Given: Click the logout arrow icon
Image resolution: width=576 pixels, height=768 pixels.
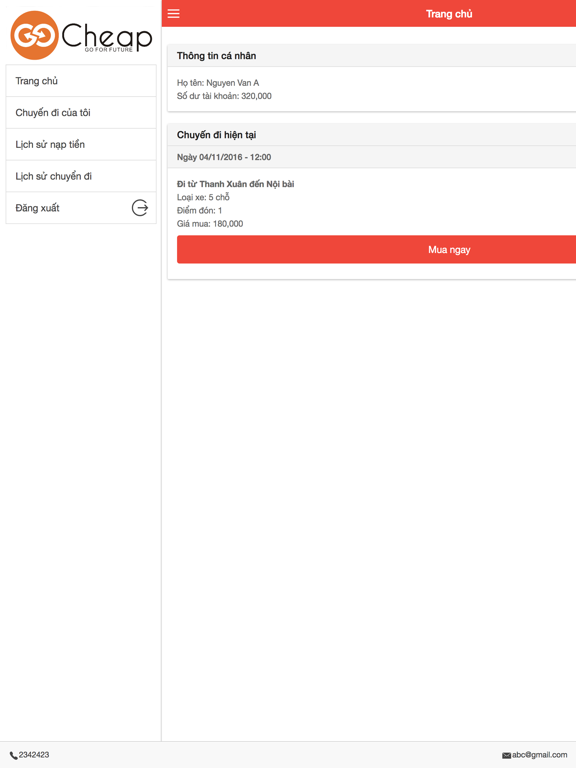Looking at the screenshot, I should (x=140, y=208).
